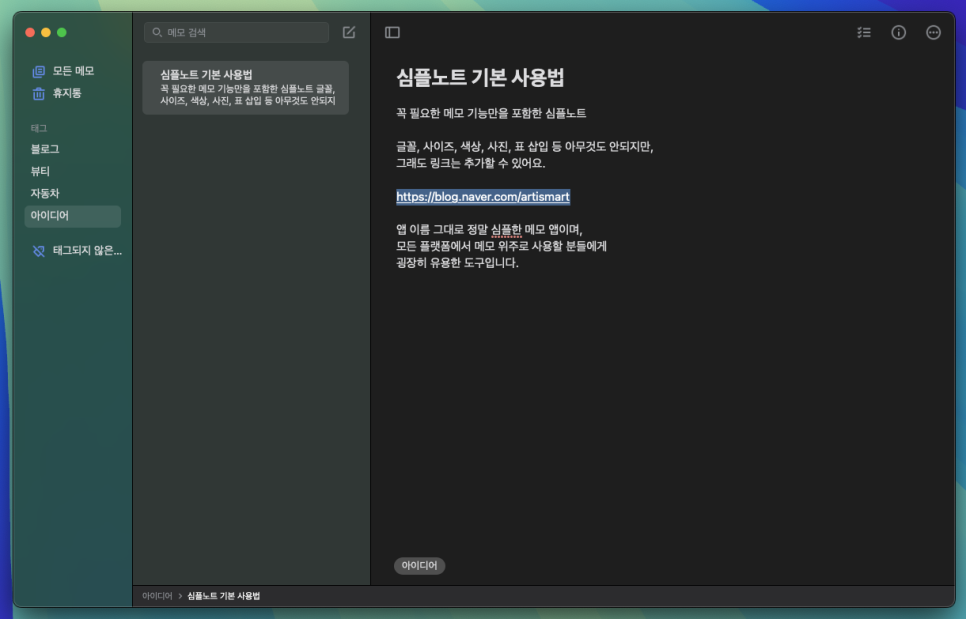Select the 심플노트 기본 사용법 note in list
Viewport: 966px width, 619px height.
click(246, 87)
